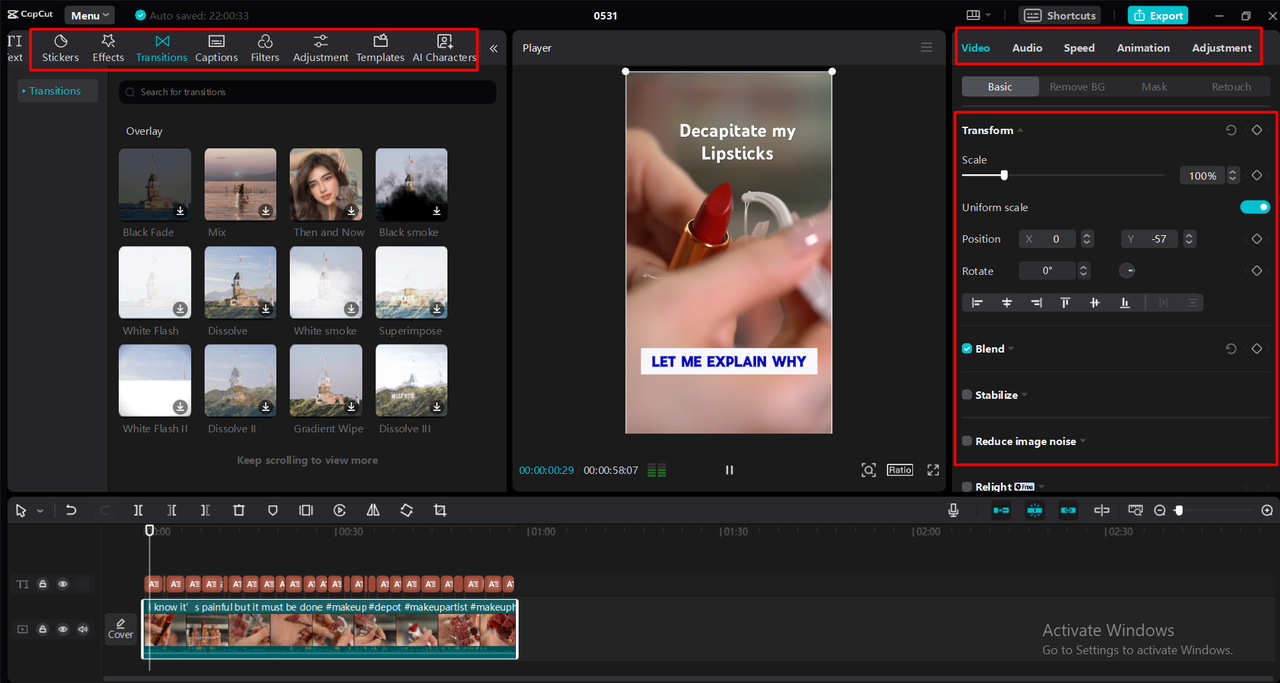Click the zoom out magnifier on timeline

pos(1160,510)
